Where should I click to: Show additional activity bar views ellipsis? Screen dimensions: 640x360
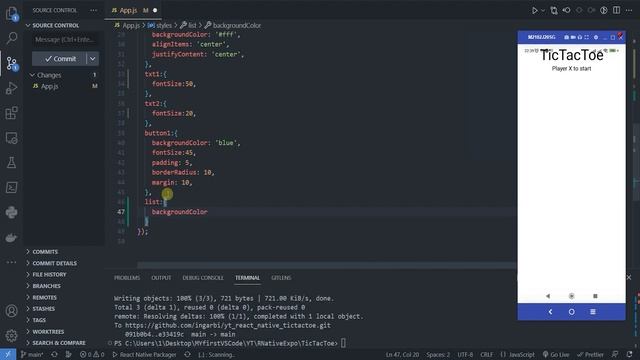11,262
